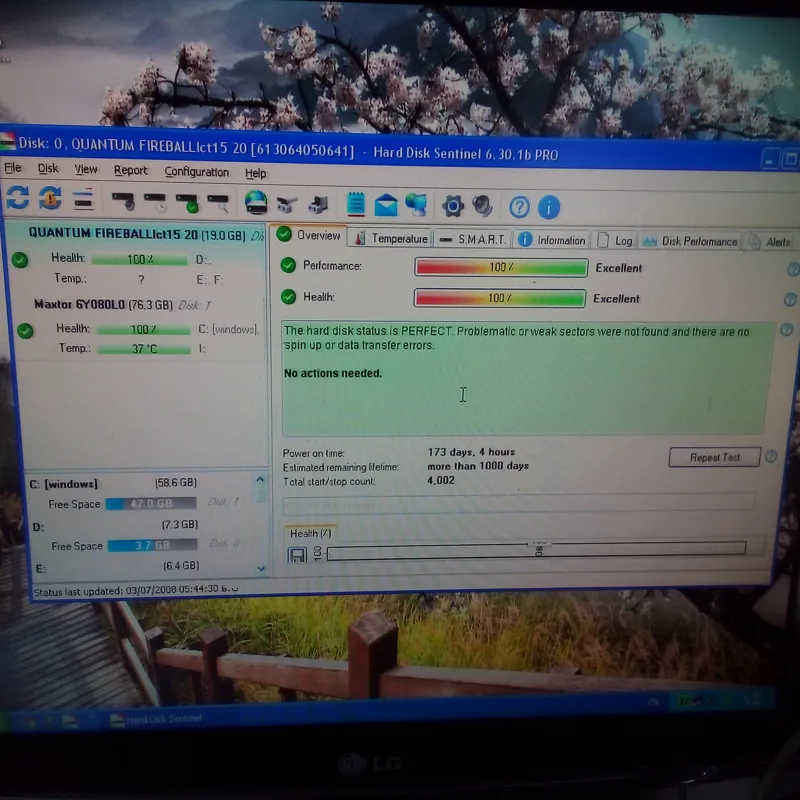Switch to the Alerts tab
The image size is (800, 800).
click(x=771, y=242)
